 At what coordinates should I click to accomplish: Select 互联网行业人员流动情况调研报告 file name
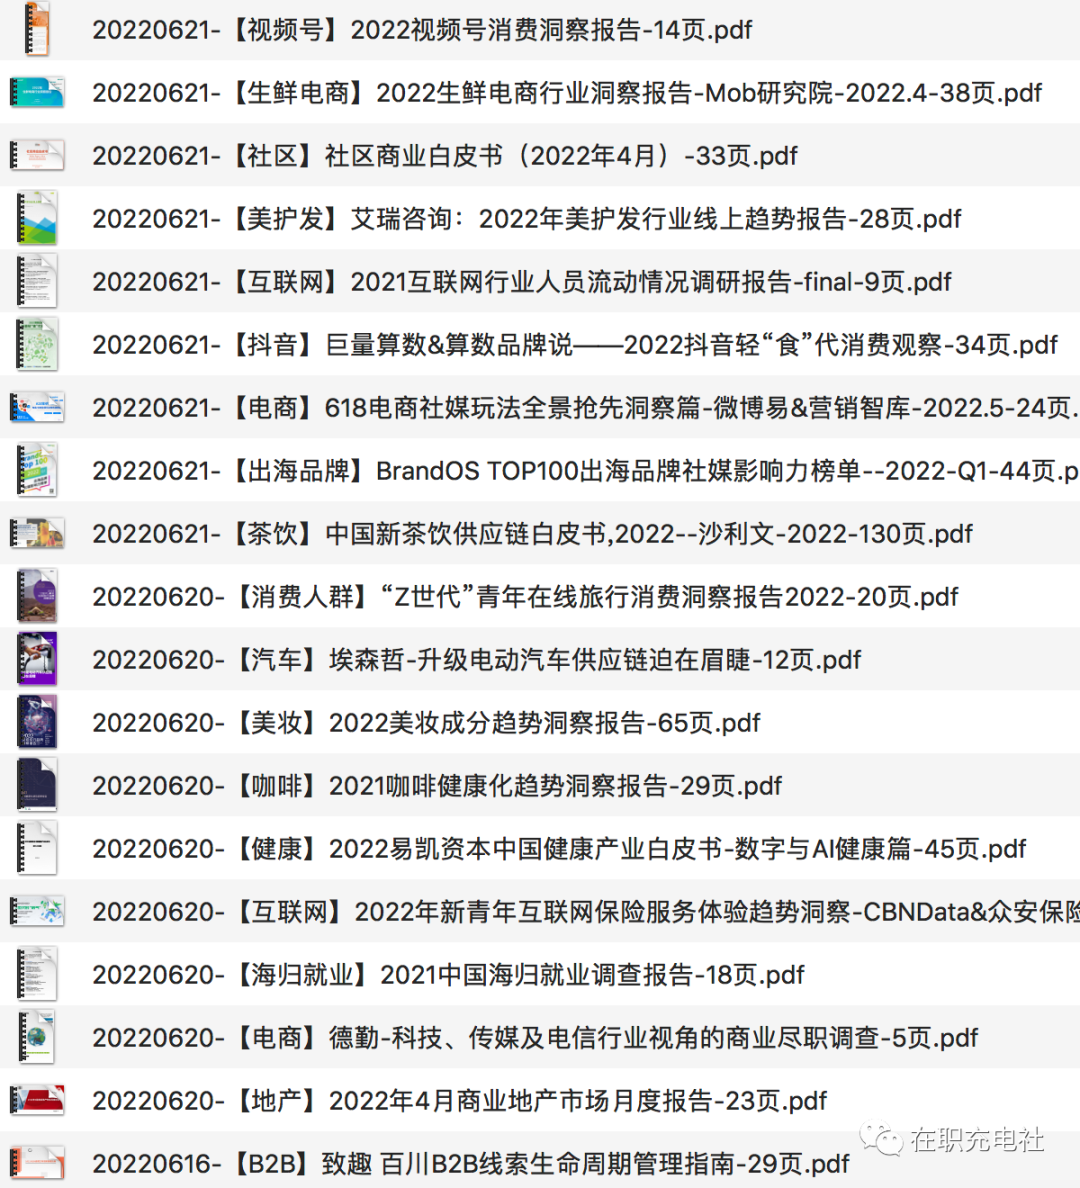point(521,282)
